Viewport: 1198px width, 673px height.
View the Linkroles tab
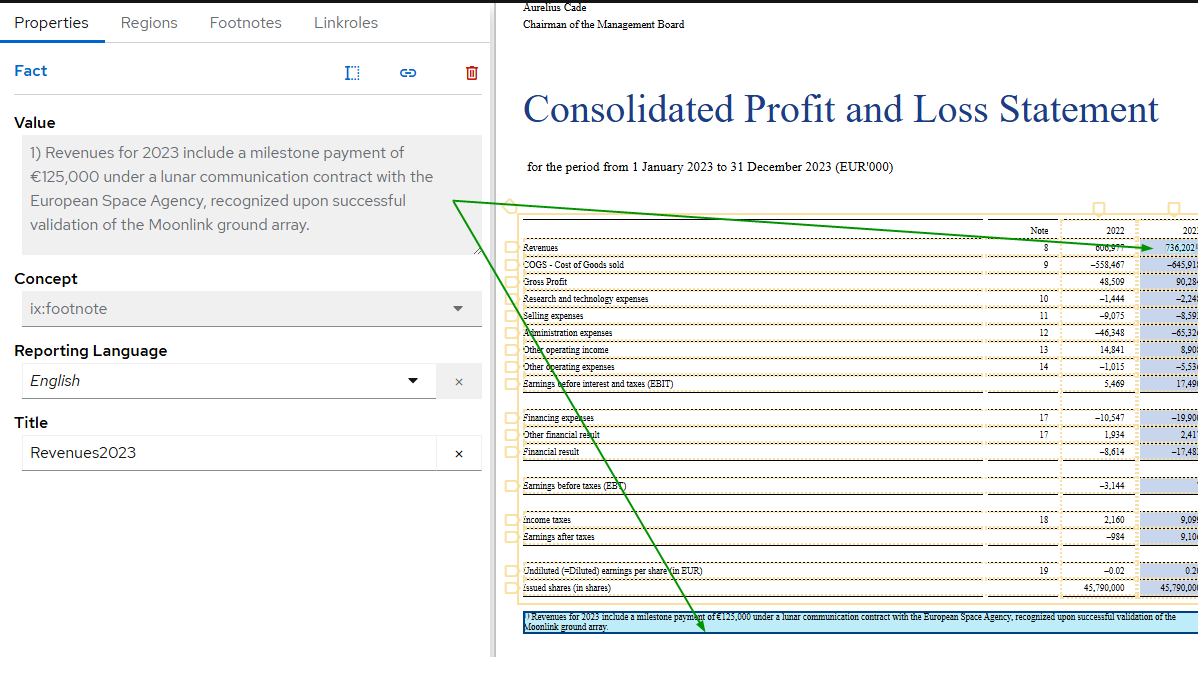[x=346, y=22]
